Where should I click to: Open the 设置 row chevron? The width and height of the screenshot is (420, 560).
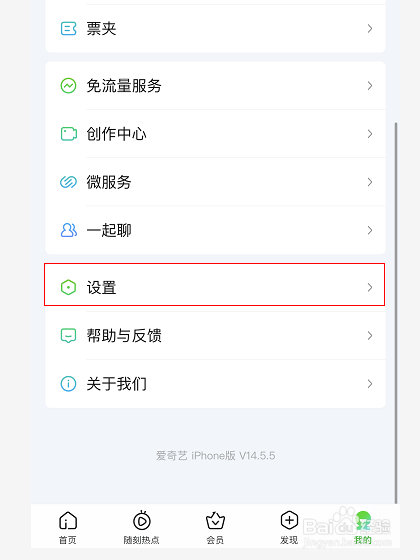pos(370,287)
